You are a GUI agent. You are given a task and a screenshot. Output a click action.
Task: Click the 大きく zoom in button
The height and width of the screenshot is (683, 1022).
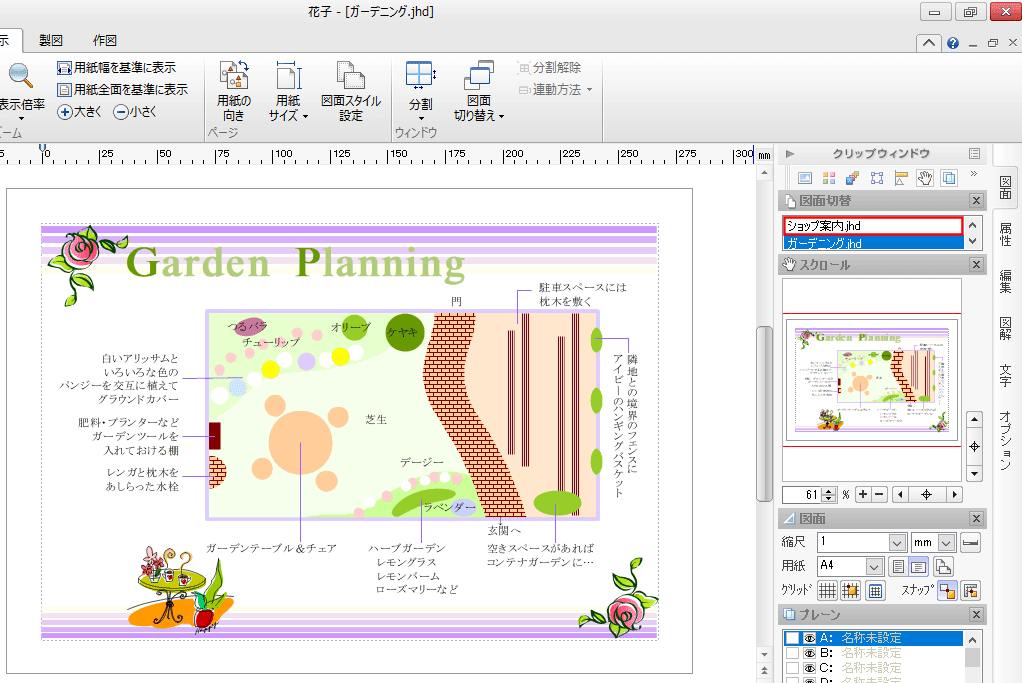point(80,112)
